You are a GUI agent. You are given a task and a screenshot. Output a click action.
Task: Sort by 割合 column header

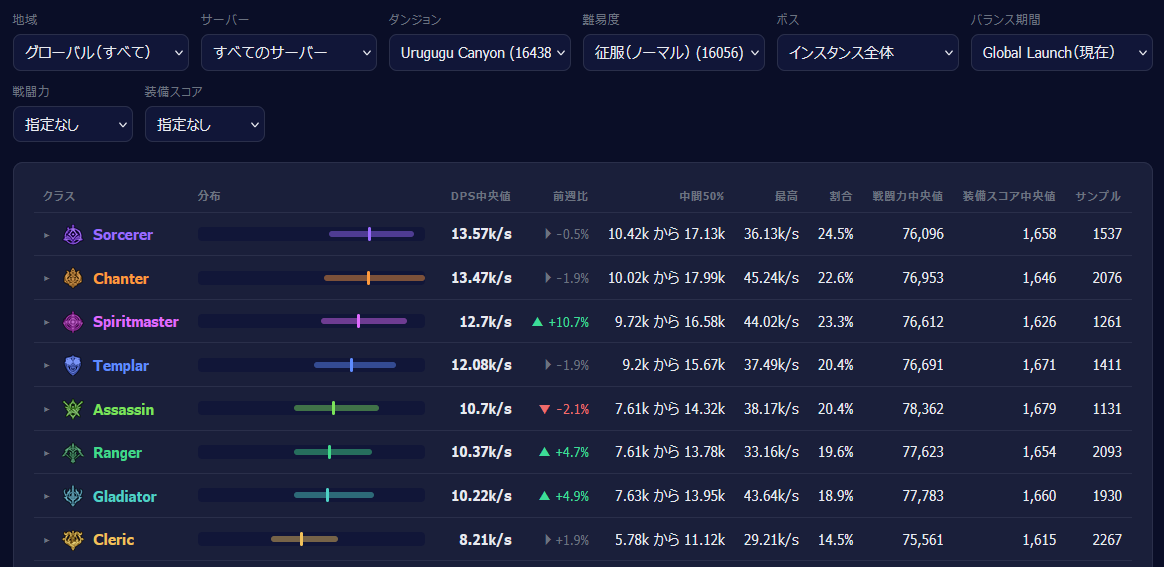coord(841,197)
